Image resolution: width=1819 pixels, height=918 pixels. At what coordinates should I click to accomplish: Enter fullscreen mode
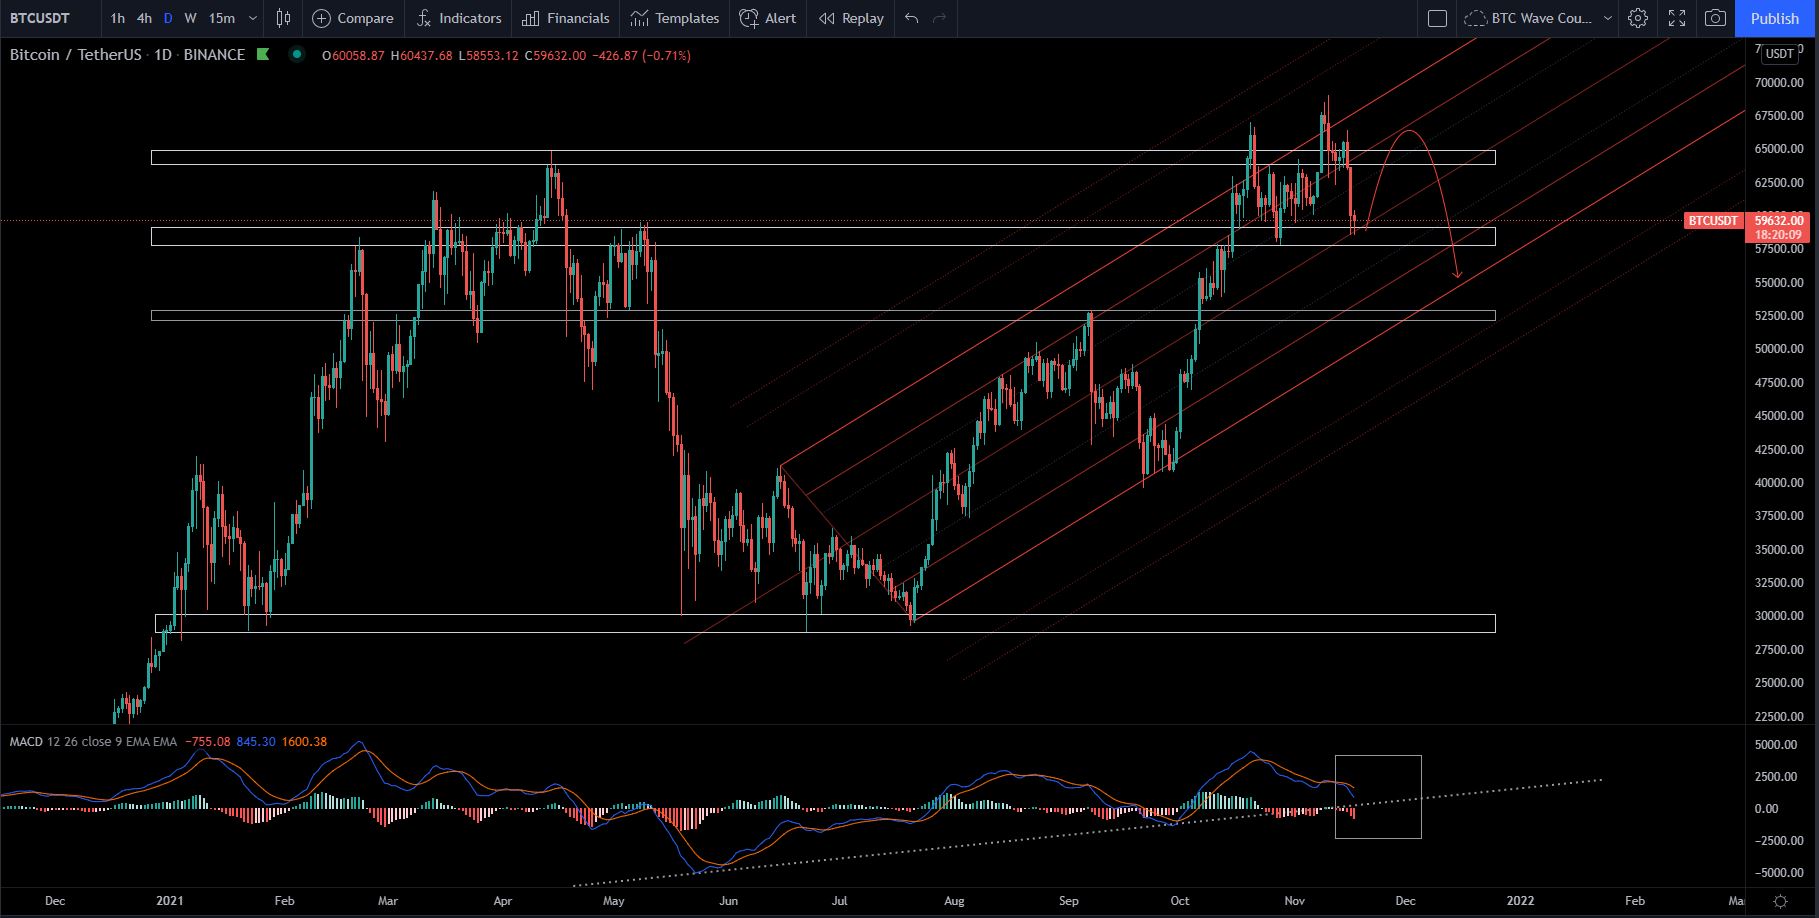[x=1677, y=18]
